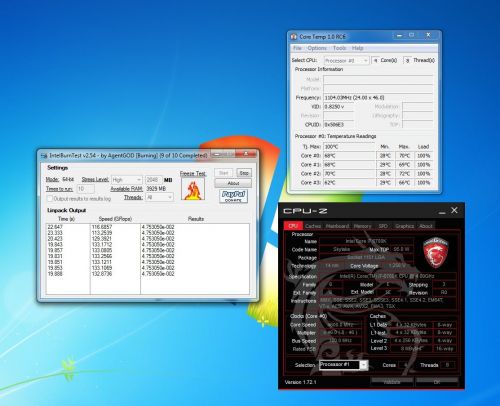Click the Times to run input field
The image size is (500, 406).
pyautogui.click(x=86, y=189)
